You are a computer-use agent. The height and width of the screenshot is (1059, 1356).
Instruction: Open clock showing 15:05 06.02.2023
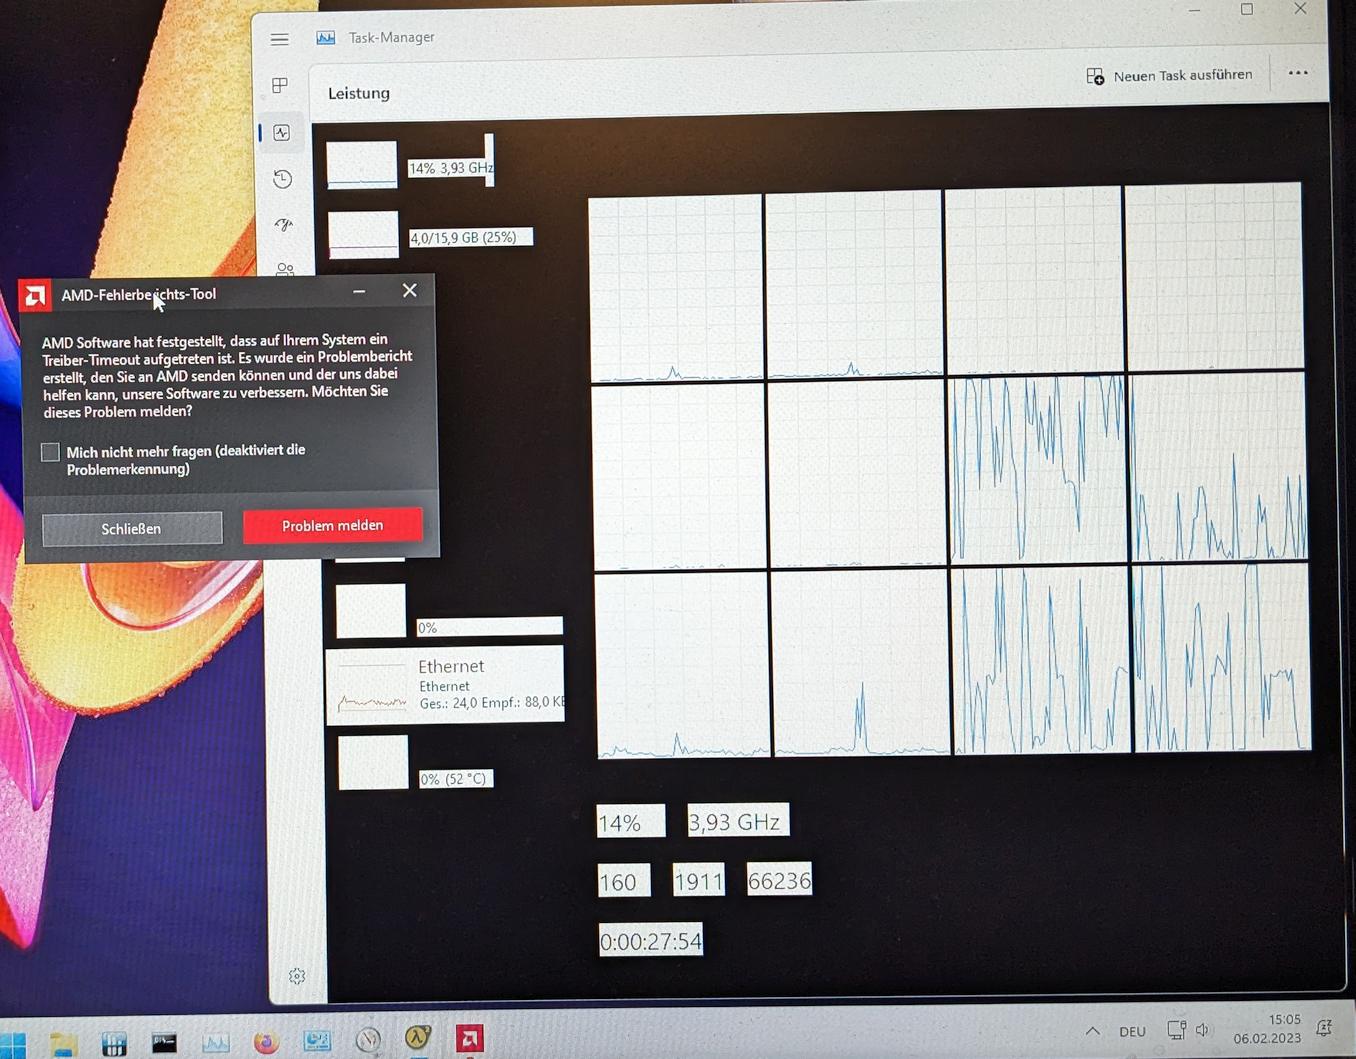(1266, 1028)
